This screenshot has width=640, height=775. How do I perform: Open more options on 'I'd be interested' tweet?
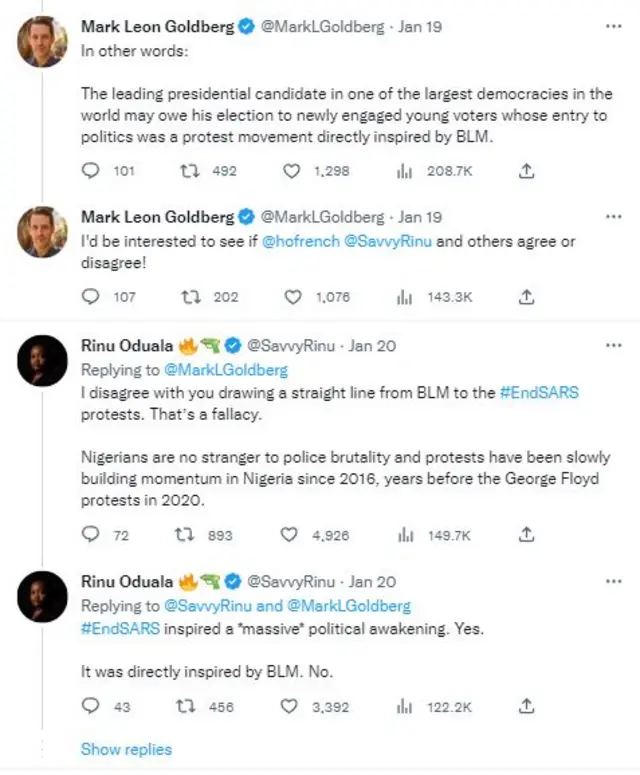614,217
